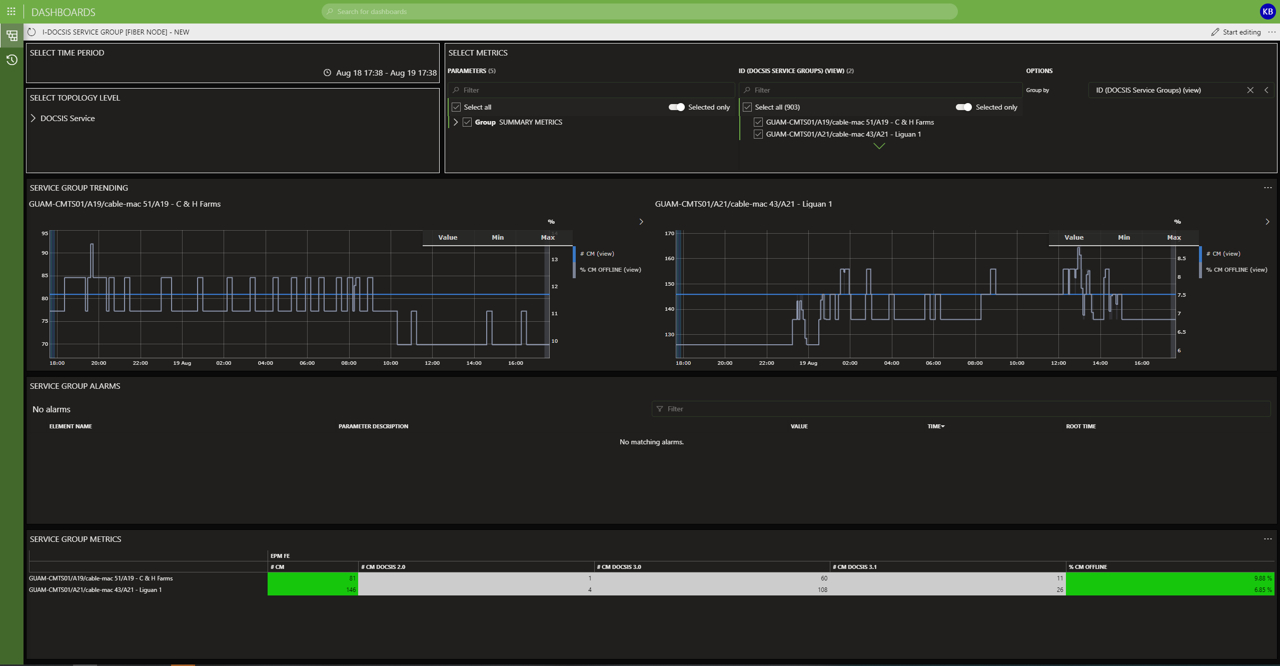Select # CM (view) legend in Liguan 1 chart

(1223, 254)
